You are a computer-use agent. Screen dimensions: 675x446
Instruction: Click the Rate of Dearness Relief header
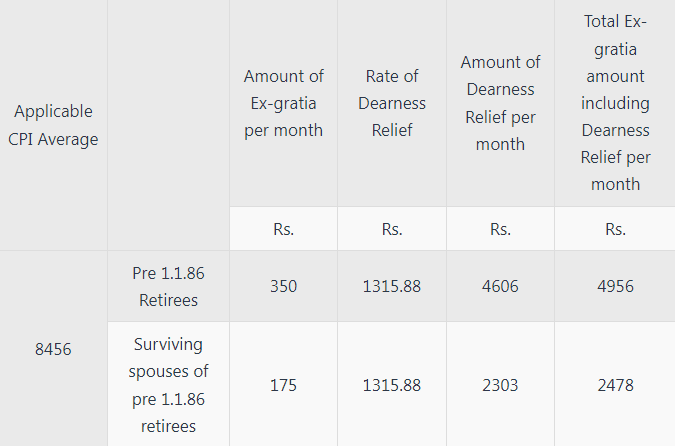392,103
